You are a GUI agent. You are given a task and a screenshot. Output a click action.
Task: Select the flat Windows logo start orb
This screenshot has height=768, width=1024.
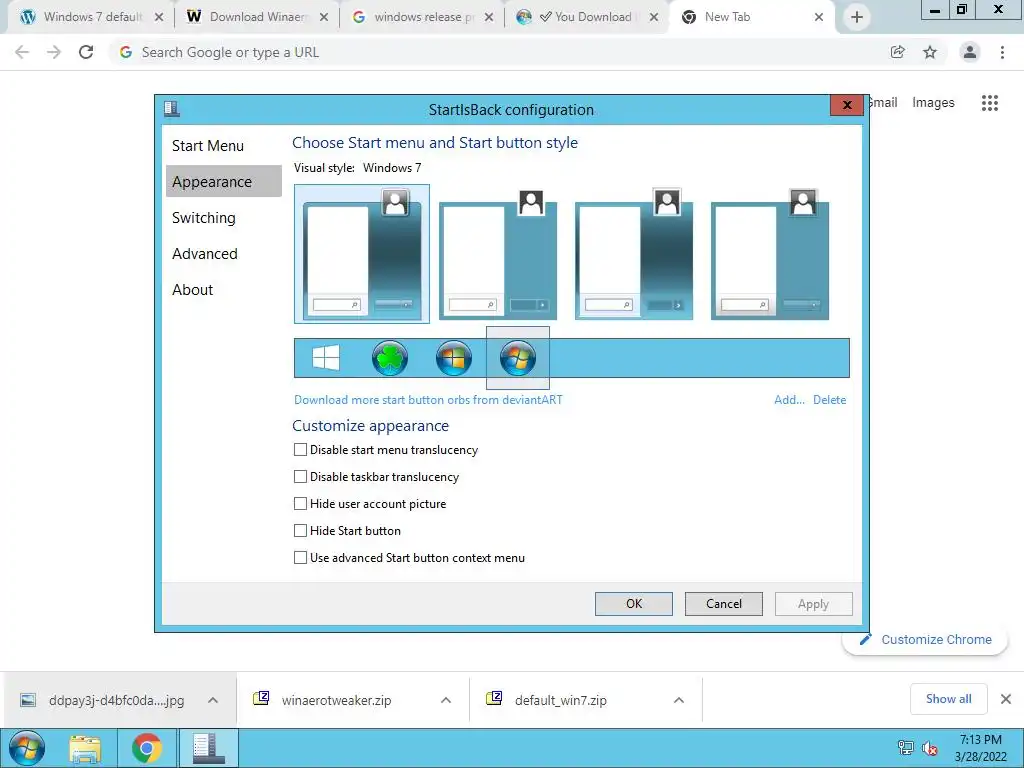point(326,358)
